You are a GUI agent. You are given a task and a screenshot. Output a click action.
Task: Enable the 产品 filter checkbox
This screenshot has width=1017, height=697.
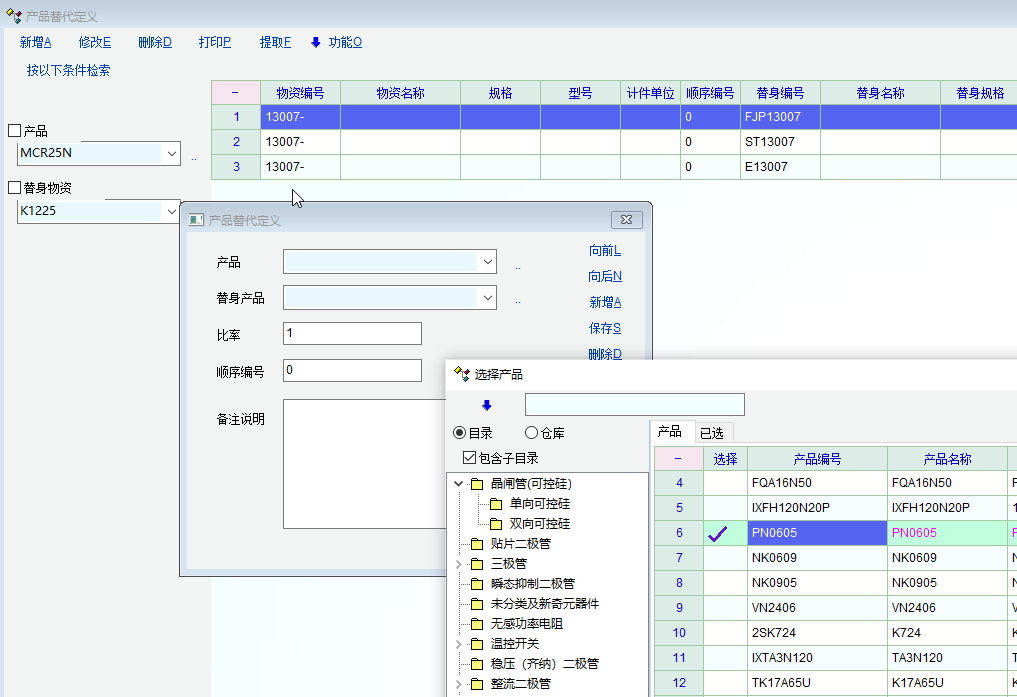coord(14,131)
